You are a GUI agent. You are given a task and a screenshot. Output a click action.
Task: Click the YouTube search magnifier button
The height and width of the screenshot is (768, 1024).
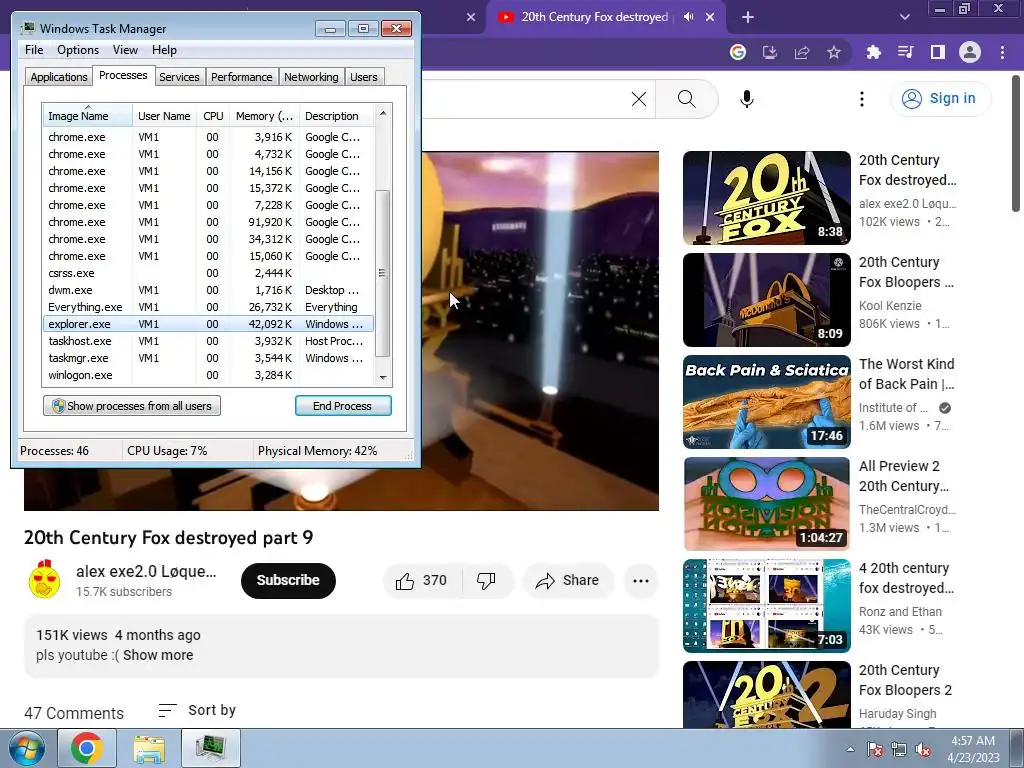[686, 99]
